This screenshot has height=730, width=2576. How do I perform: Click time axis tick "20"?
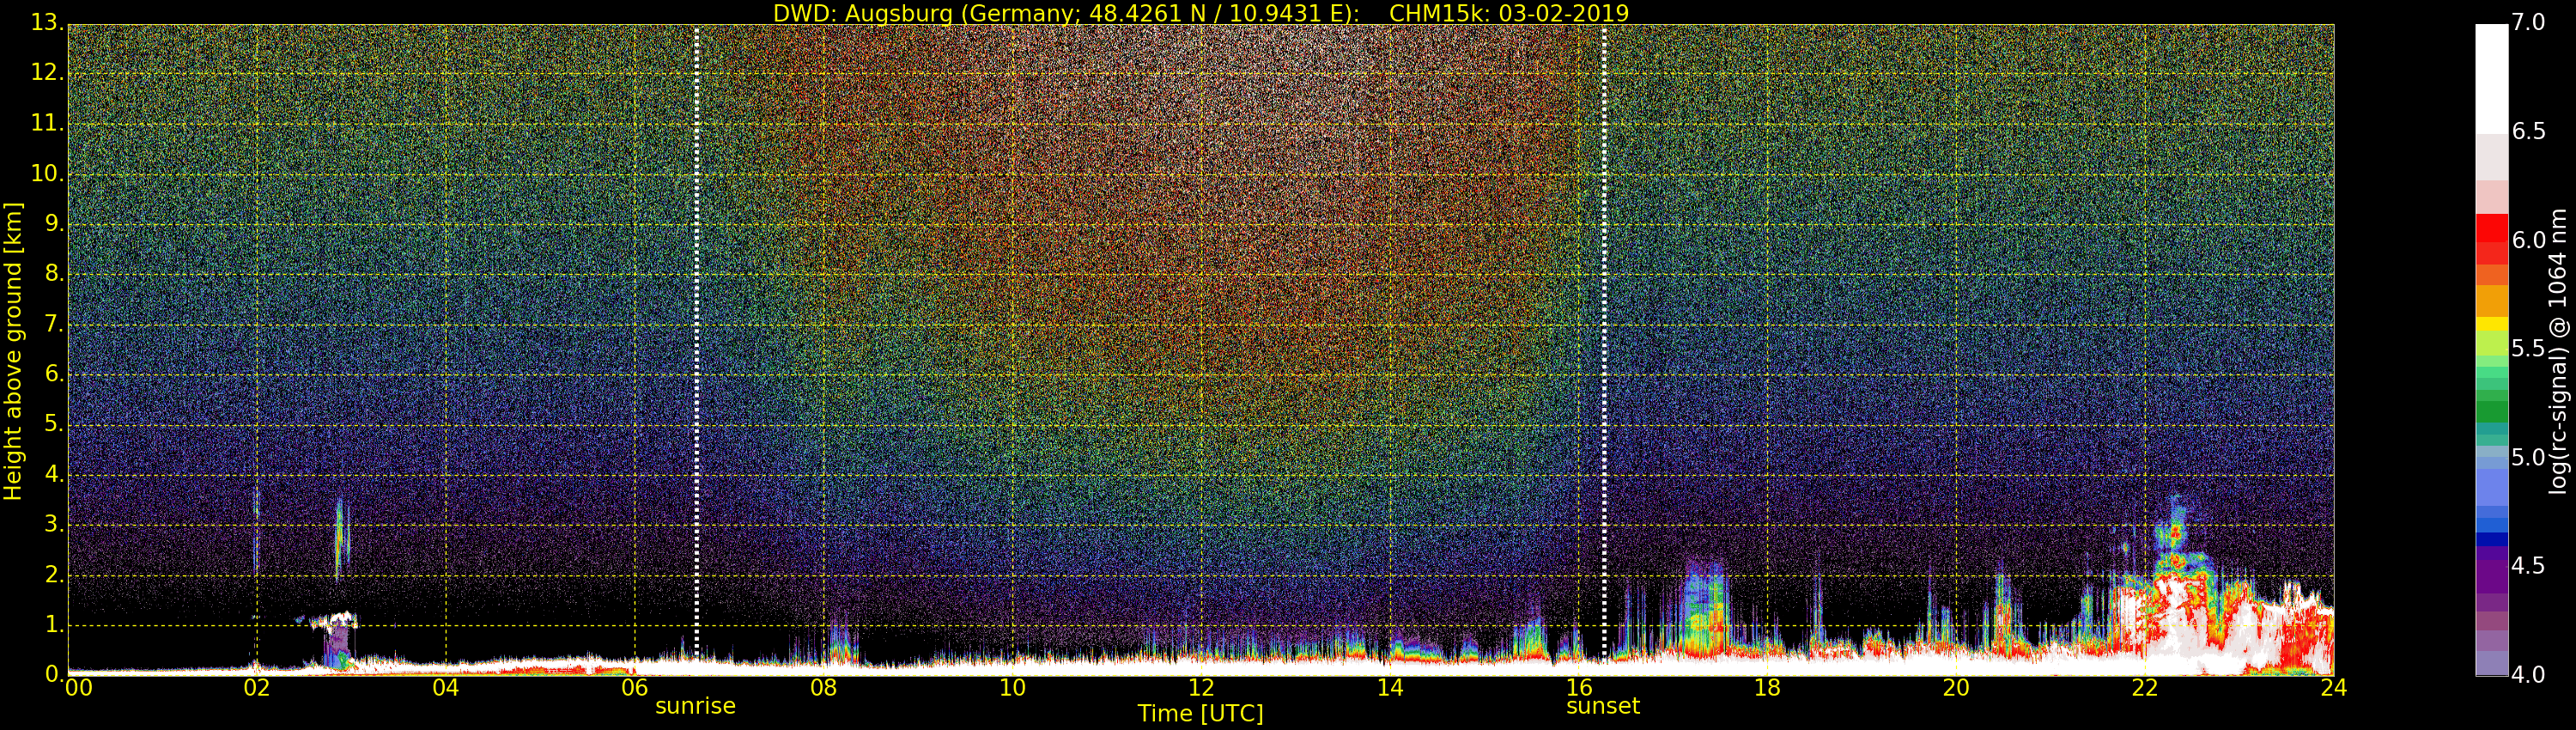pos(1956,687)
